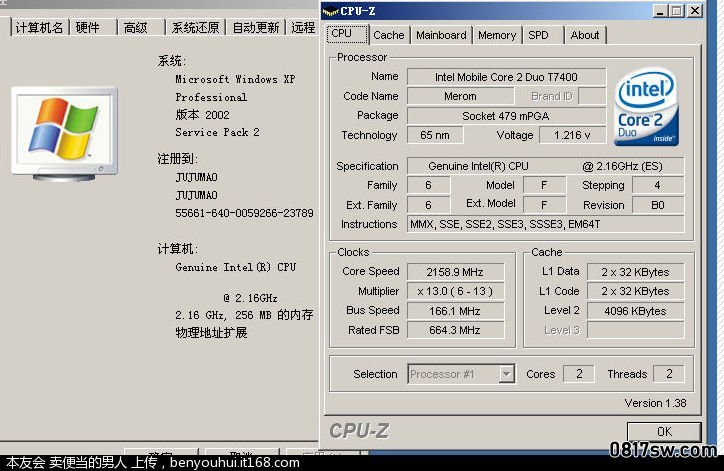Click the Stepping value 4
Image resolution: width=724 pixels, height=471 pixels.
point(658,186)
